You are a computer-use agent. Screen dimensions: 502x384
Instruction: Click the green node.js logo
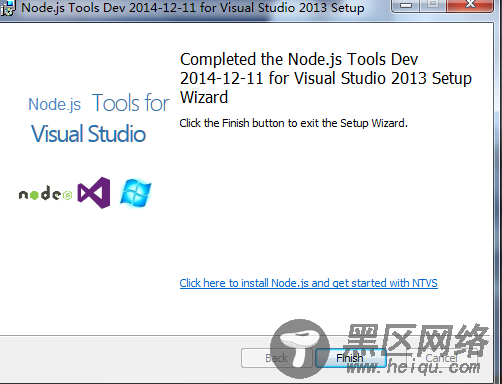[x=45, y=193]
